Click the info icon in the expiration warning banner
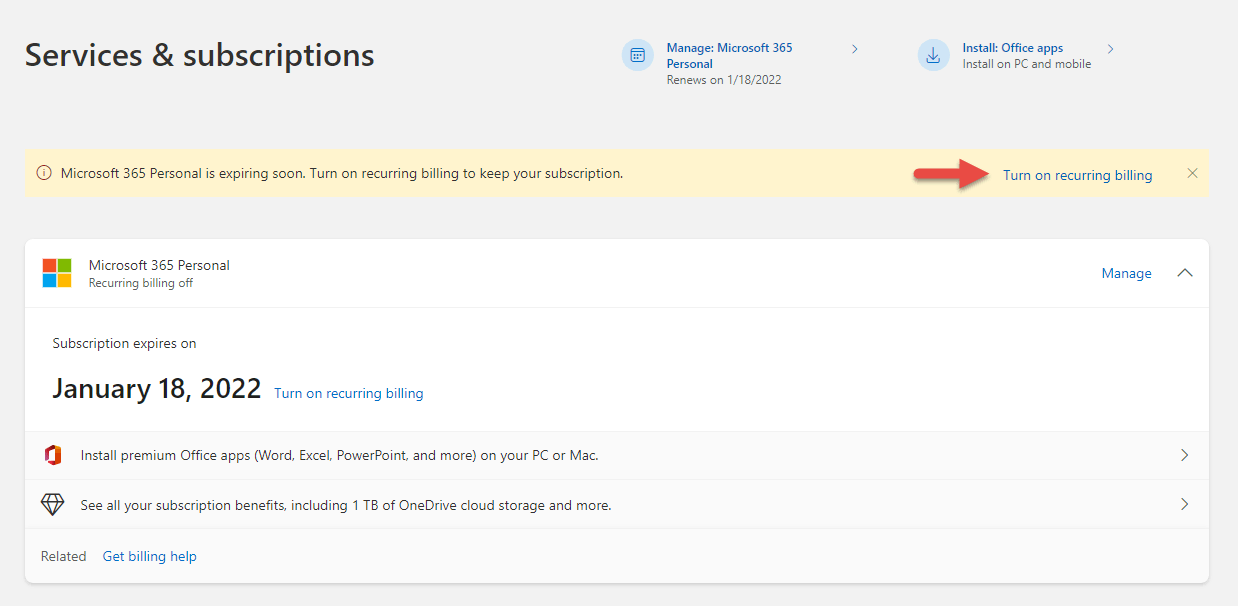 pos(43,173)
